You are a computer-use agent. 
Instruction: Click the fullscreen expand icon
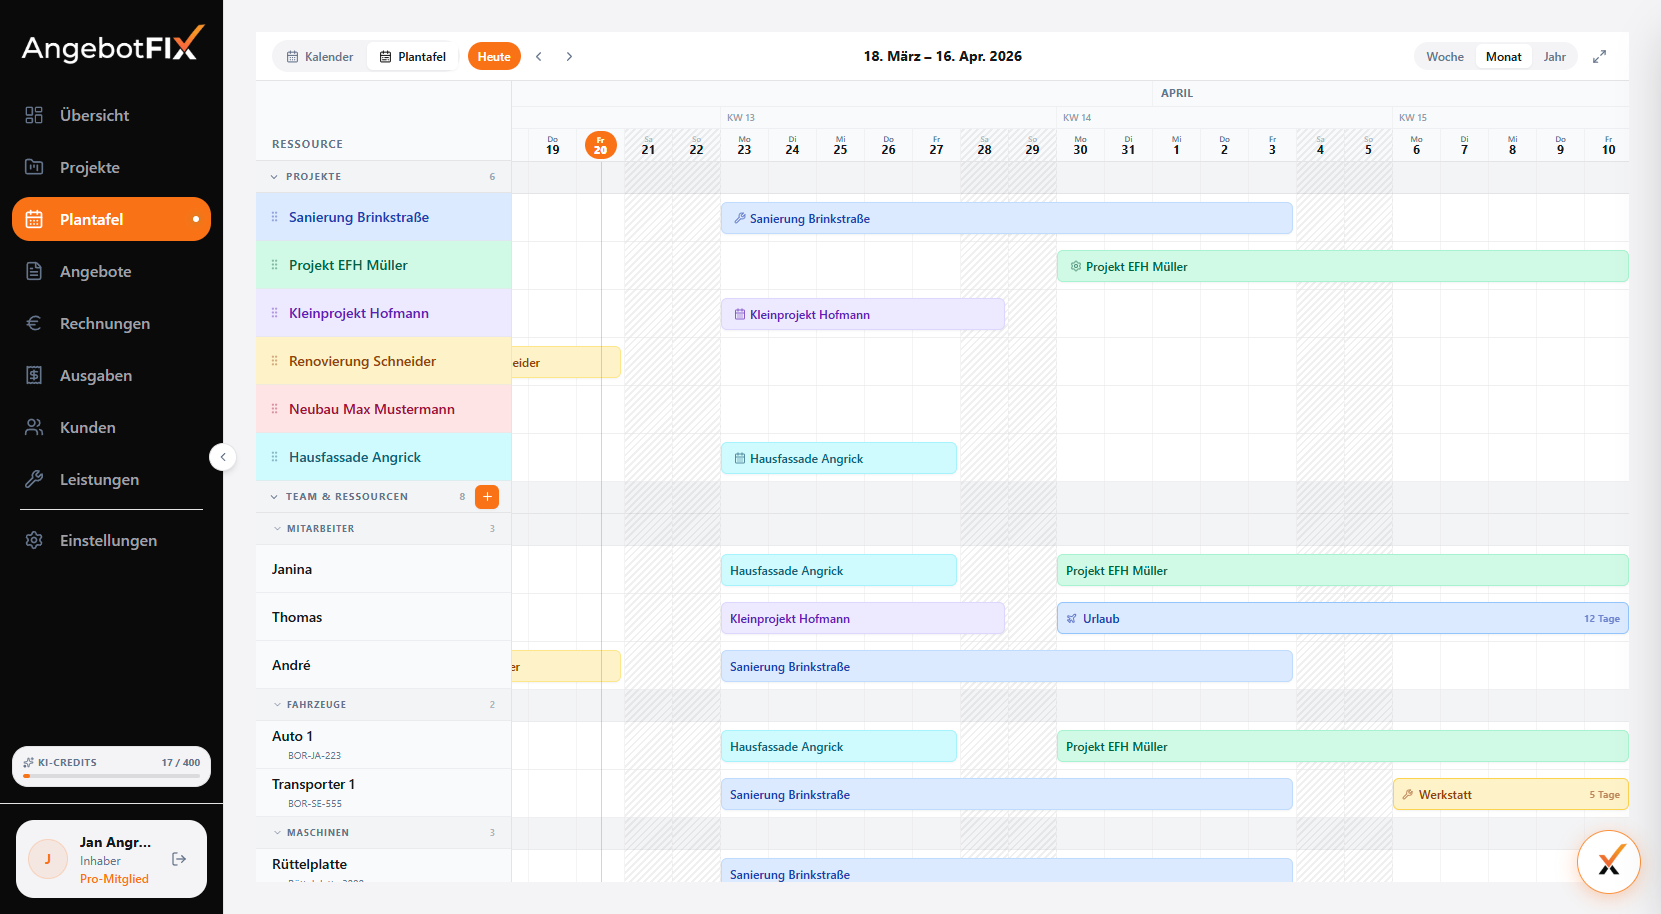pyautogui.click(x=1599, y=57)
